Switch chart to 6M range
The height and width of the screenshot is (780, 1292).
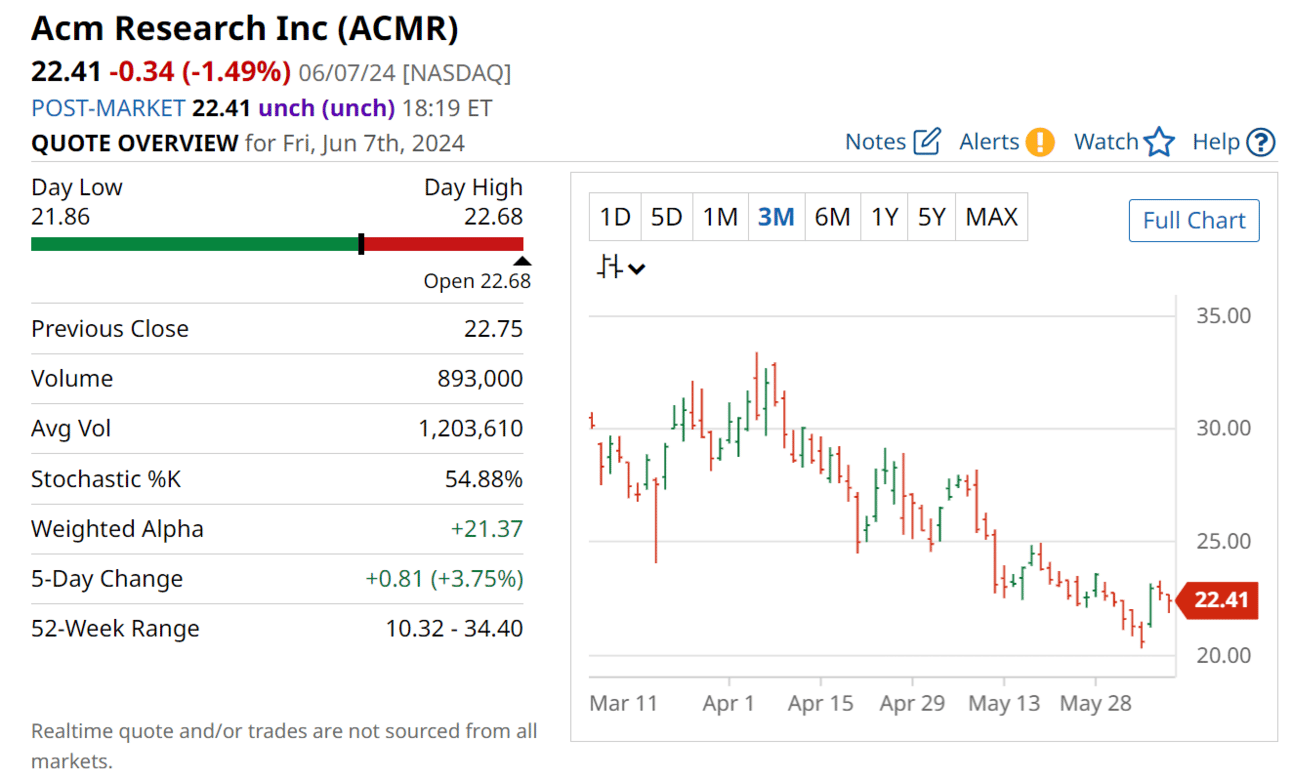click(832, 217)
